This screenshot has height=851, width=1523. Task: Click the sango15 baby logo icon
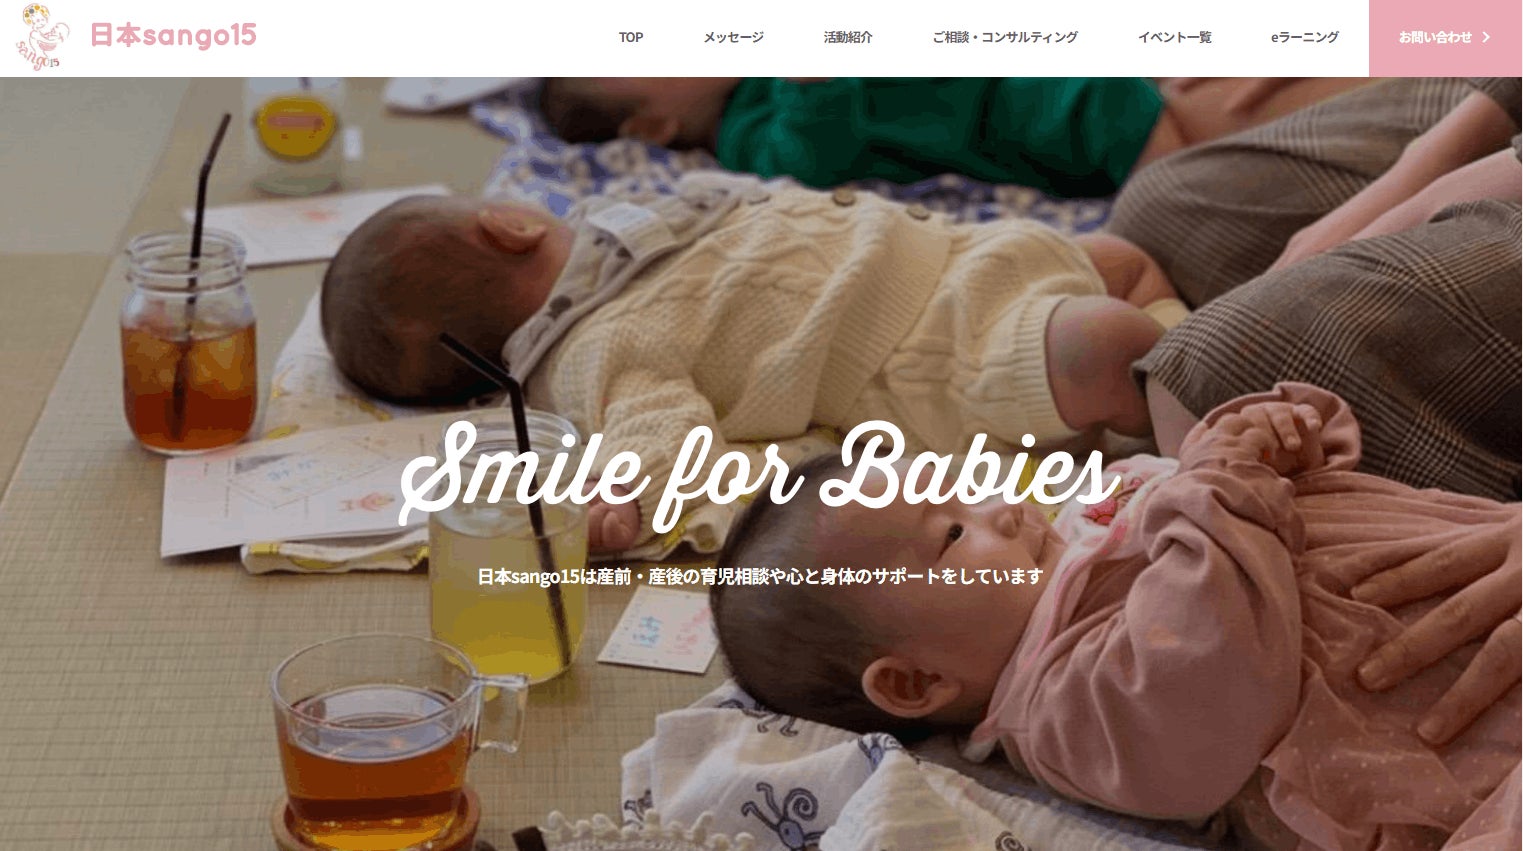coord(42,37)
